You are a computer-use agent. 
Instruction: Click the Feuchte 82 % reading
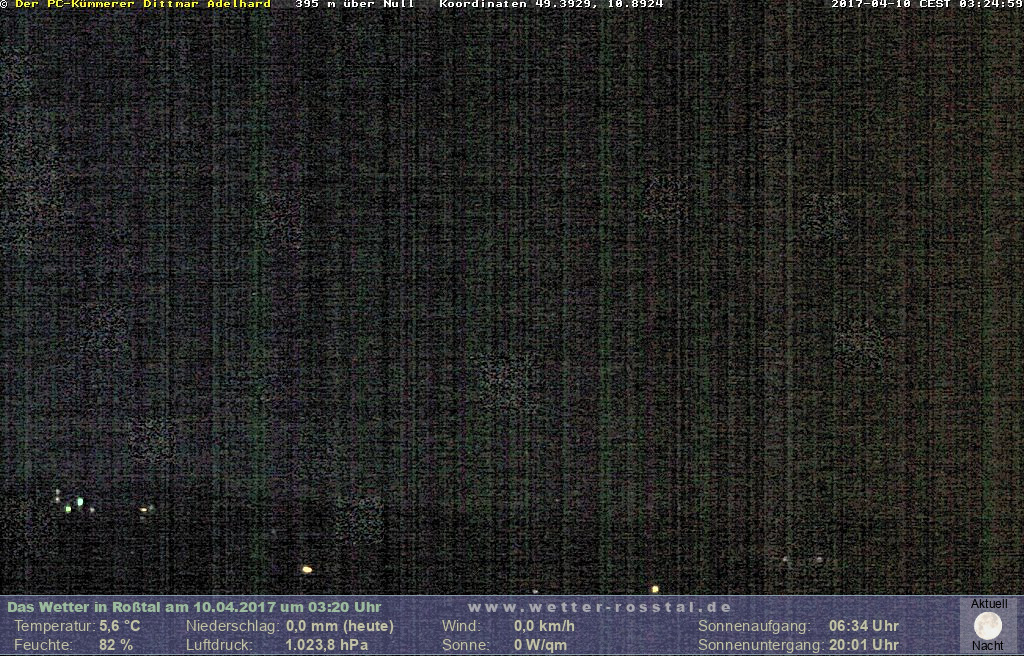tap(115, 645)
